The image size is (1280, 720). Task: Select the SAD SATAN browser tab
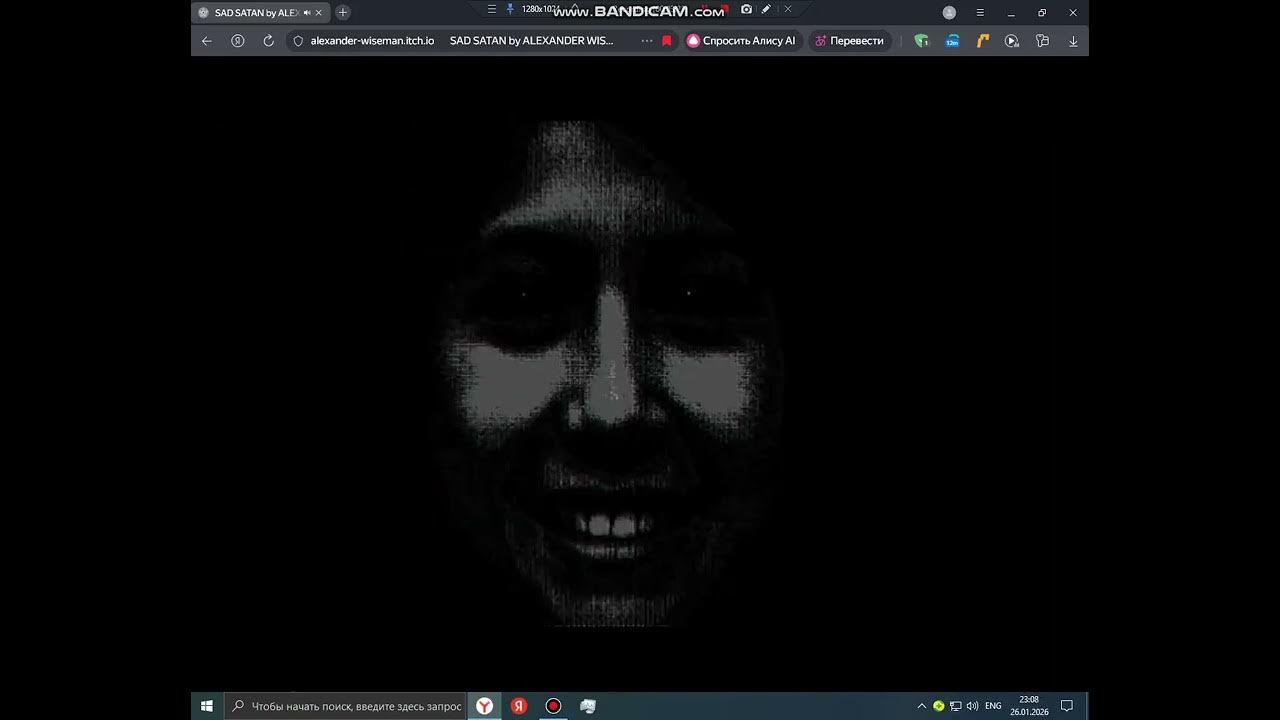(x=255, y=13)
